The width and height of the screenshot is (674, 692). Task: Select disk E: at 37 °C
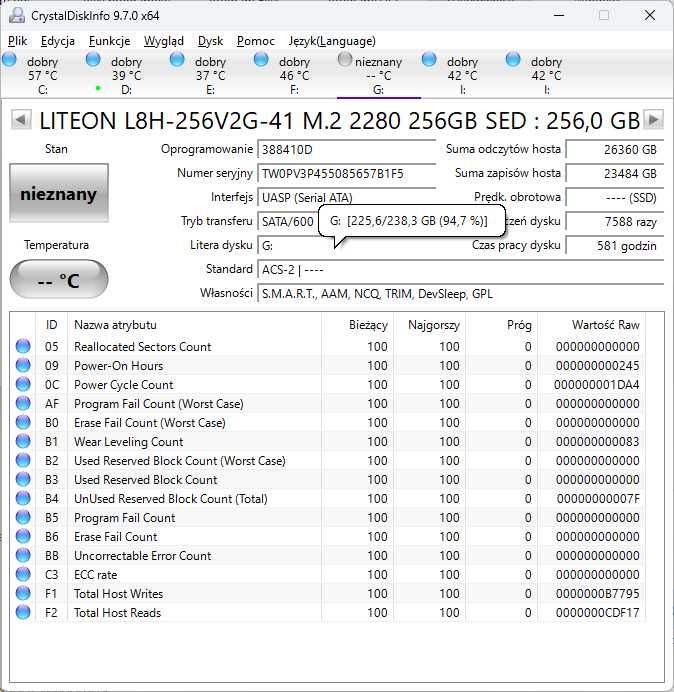pyautogui.click(x=210, y=75)
